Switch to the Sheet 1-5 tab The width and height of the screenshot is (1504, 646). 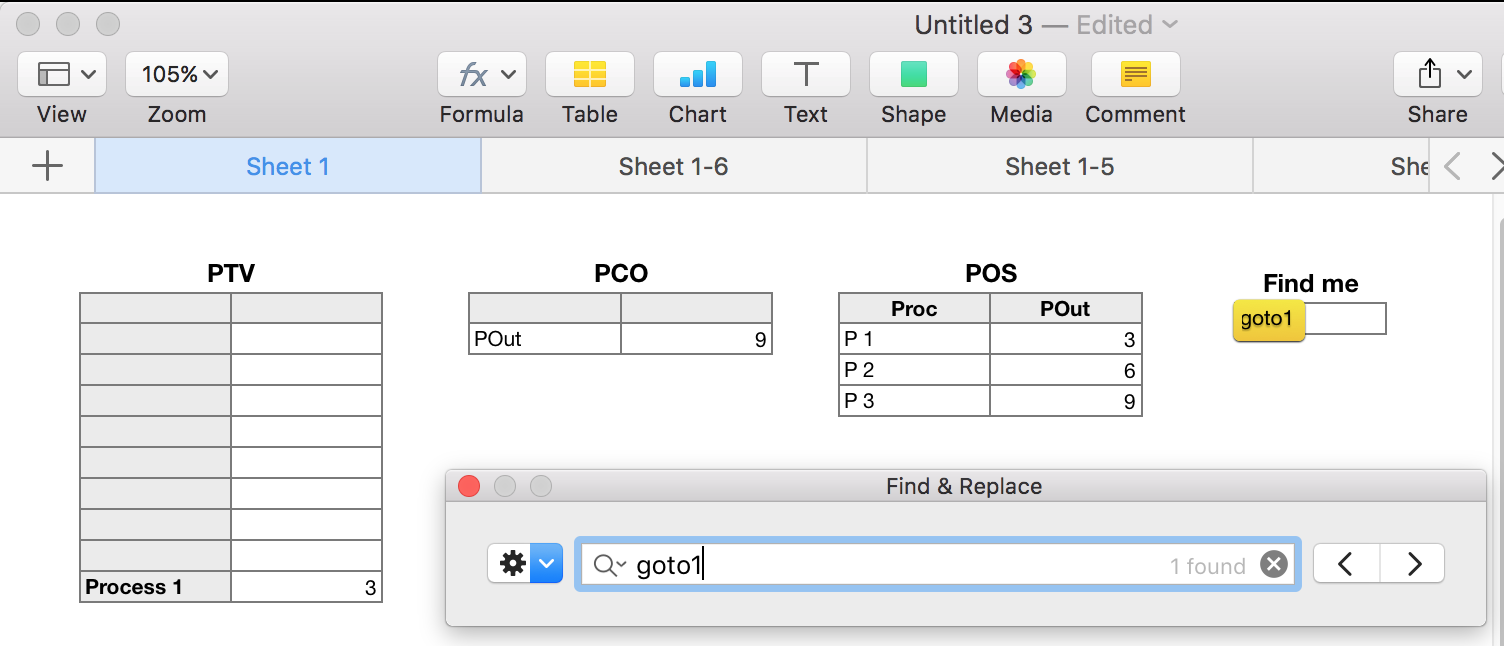tap(1059, 166)
